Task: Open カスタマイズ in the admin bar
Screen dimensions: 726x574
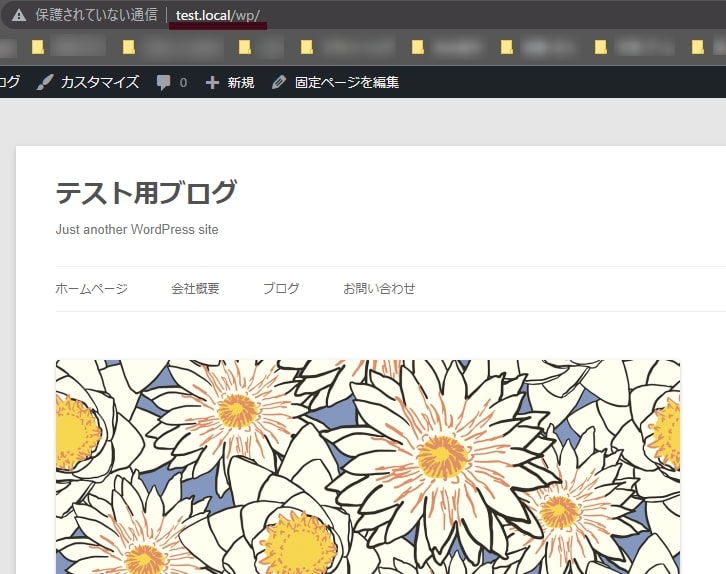Action: (x=100, y=82)
